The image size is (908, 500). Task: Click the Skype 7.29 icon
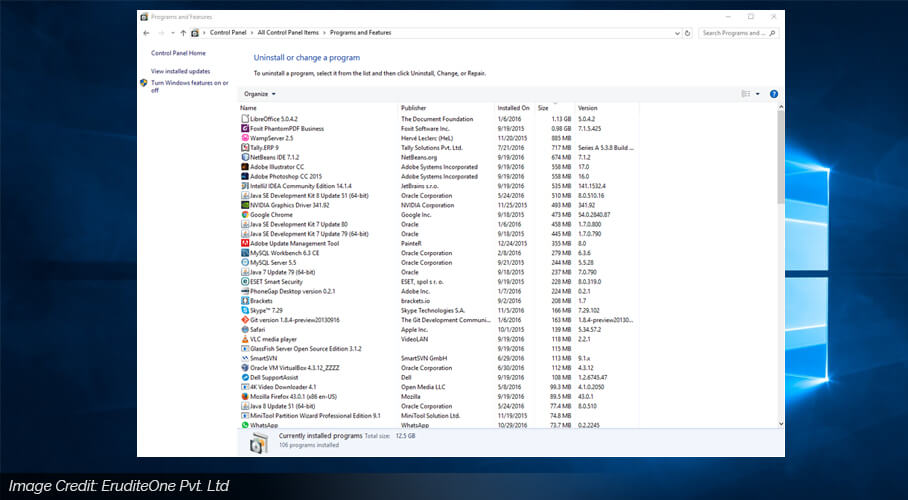tap(245, 311)
